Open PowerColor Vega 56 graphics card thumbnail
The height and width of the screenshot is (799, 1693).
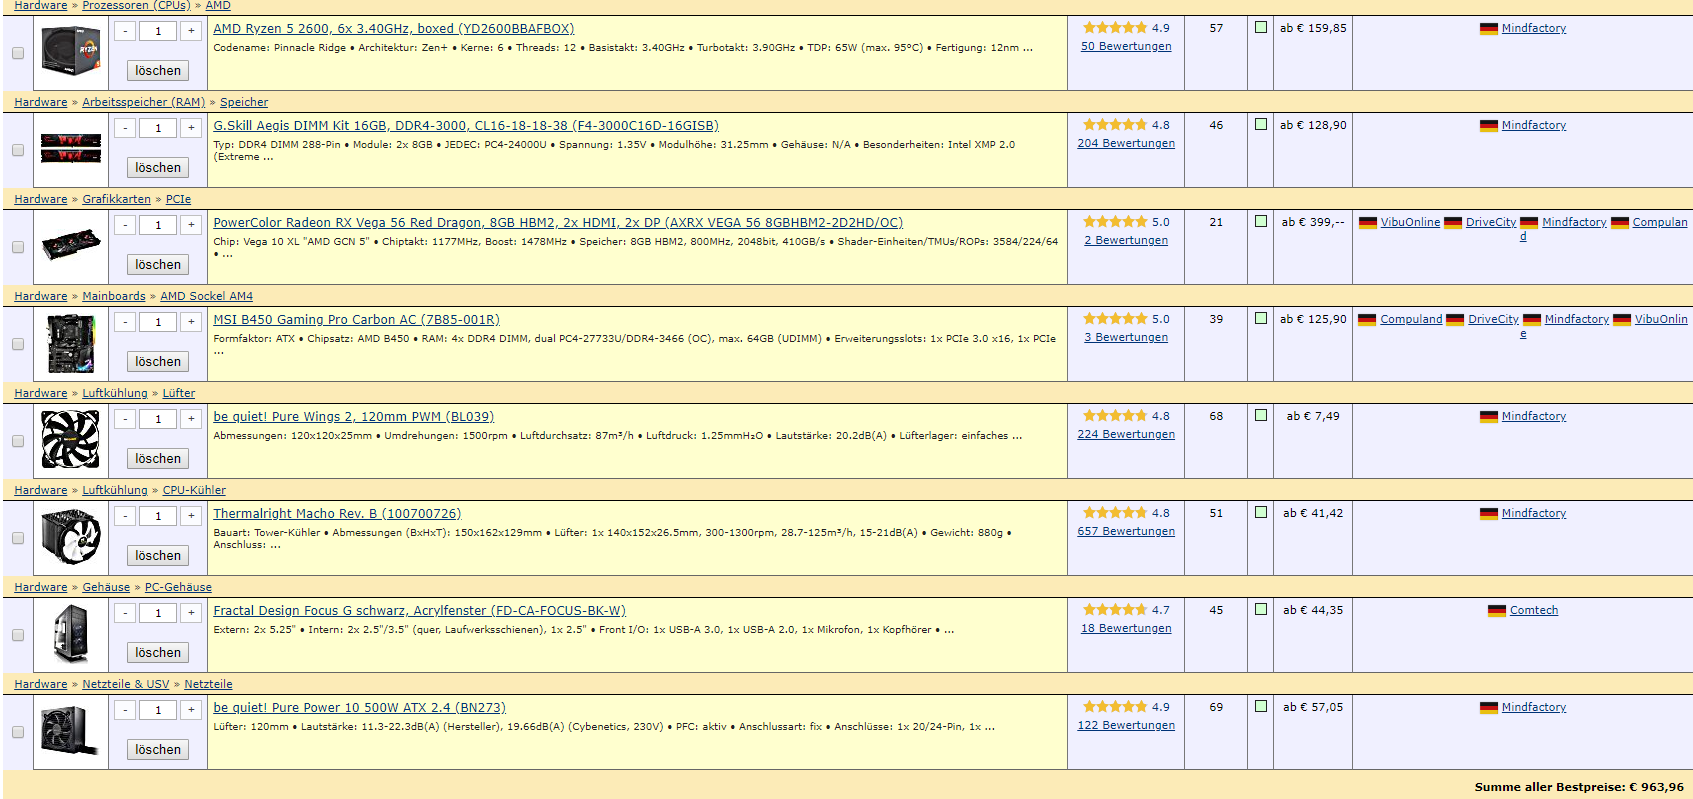[71, 246]
